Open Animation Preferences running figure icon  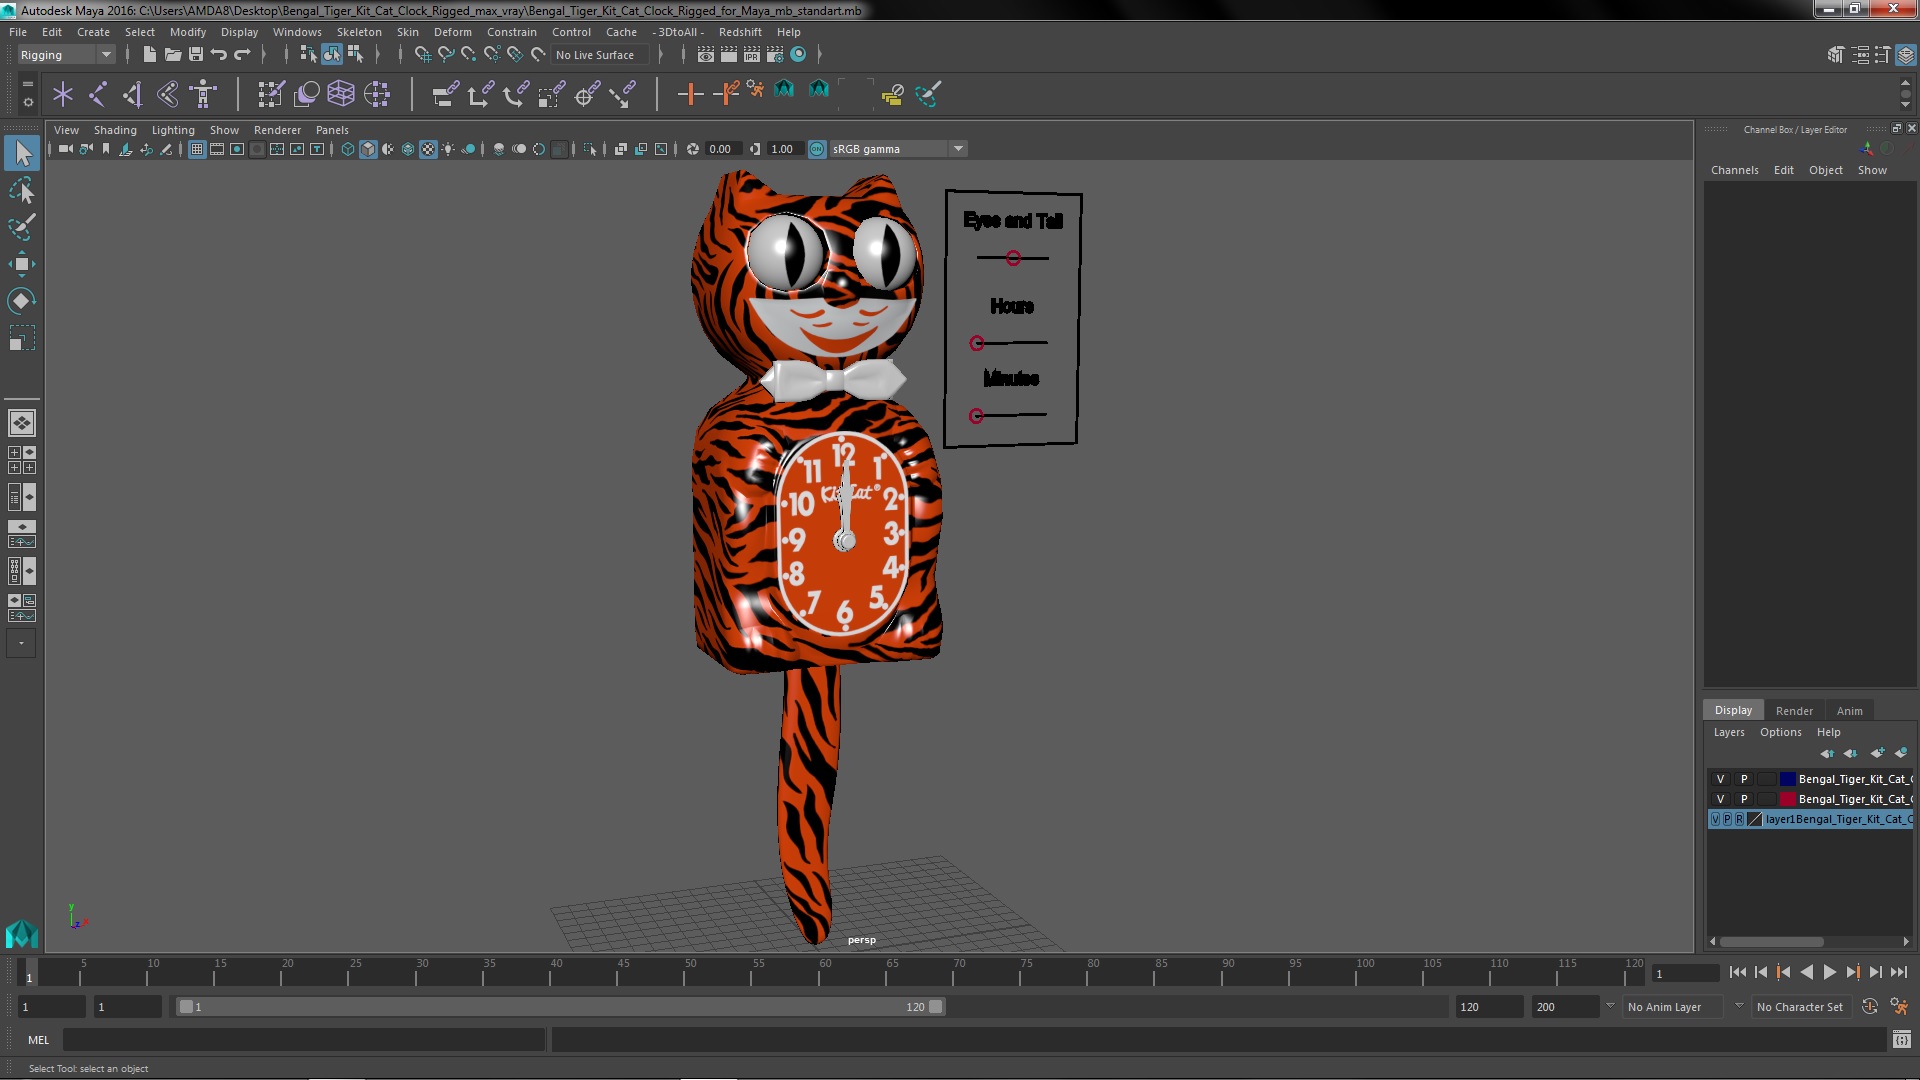point(1899,1007)
